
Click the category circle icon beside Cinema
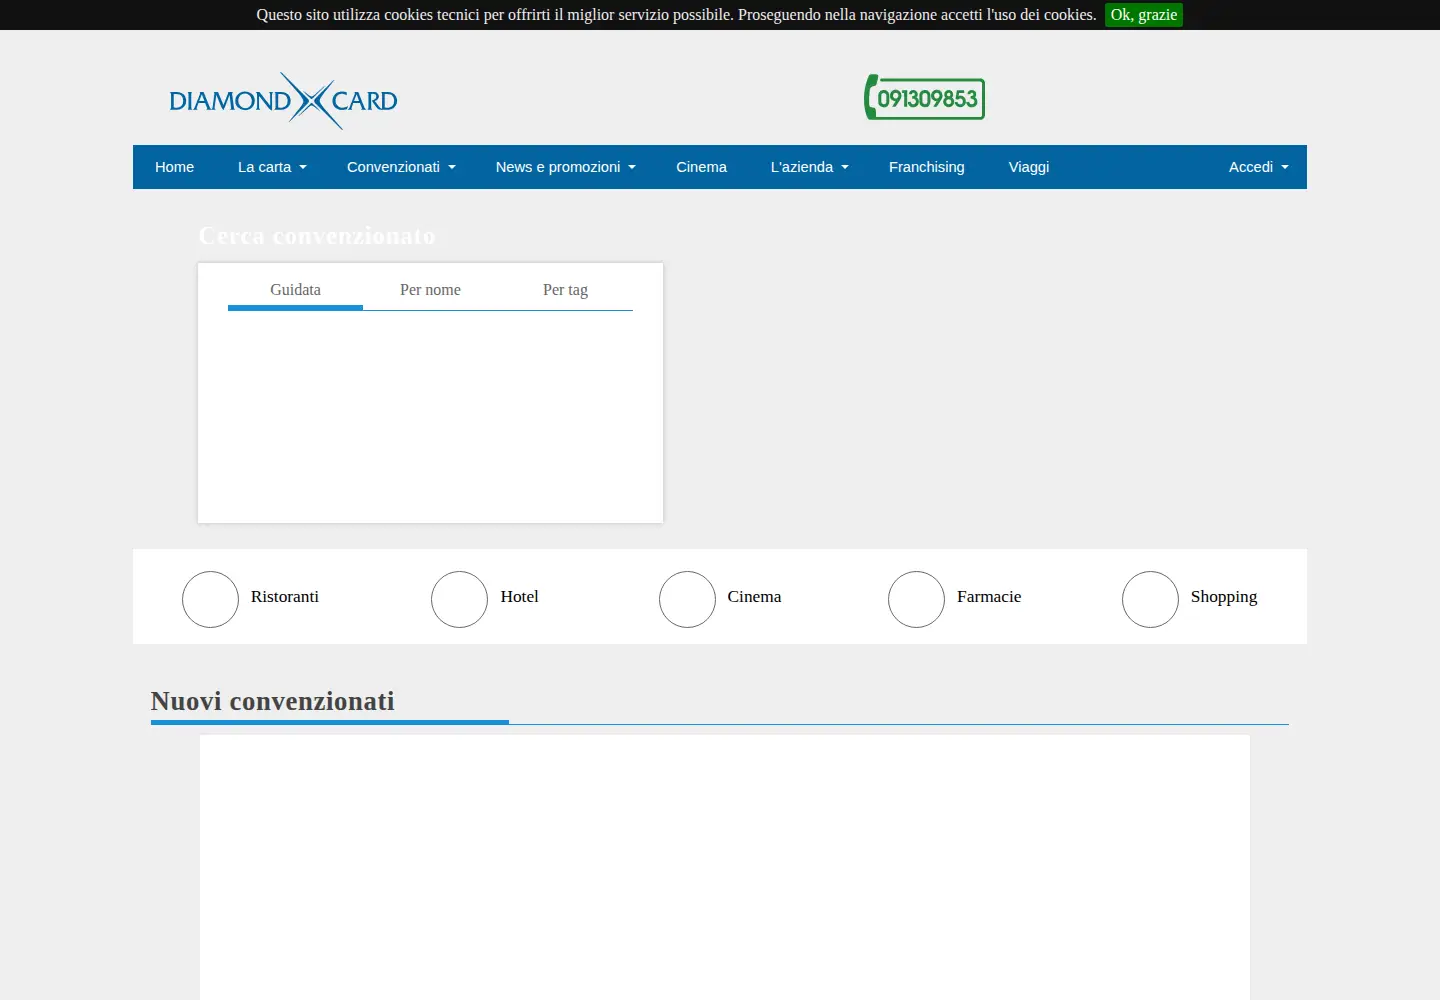[687, 599]
